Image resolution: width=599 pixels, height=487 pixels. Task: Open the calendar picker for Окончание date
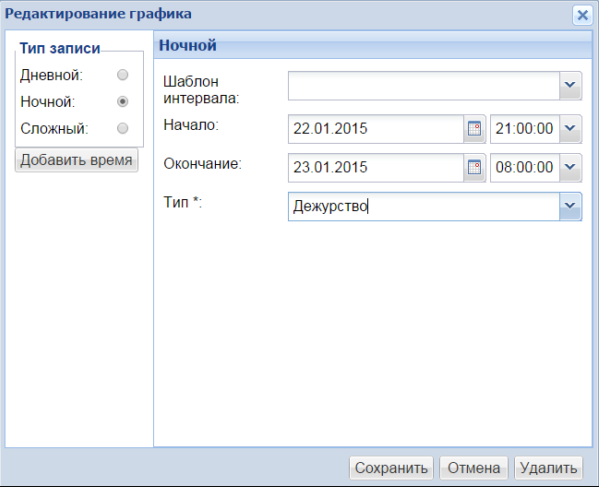point(474,168)
